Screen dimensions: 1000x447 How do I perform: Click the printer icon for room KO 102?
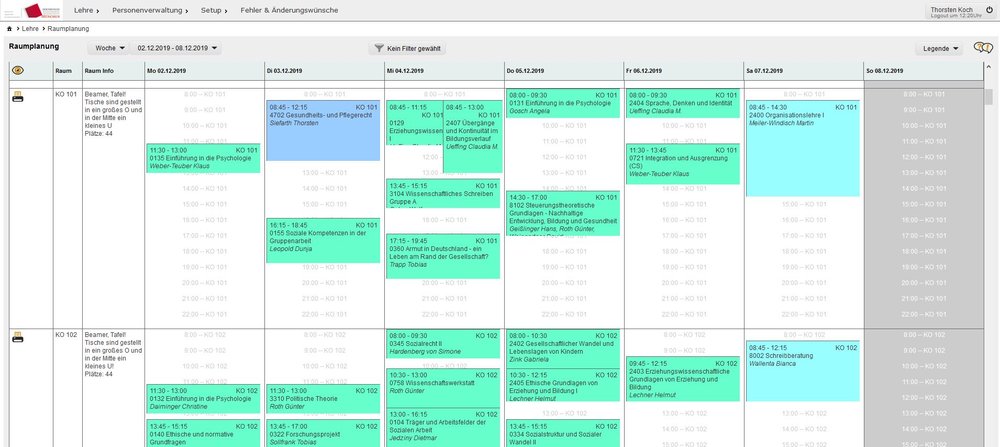pyautogui.click(x=17, y=337)
